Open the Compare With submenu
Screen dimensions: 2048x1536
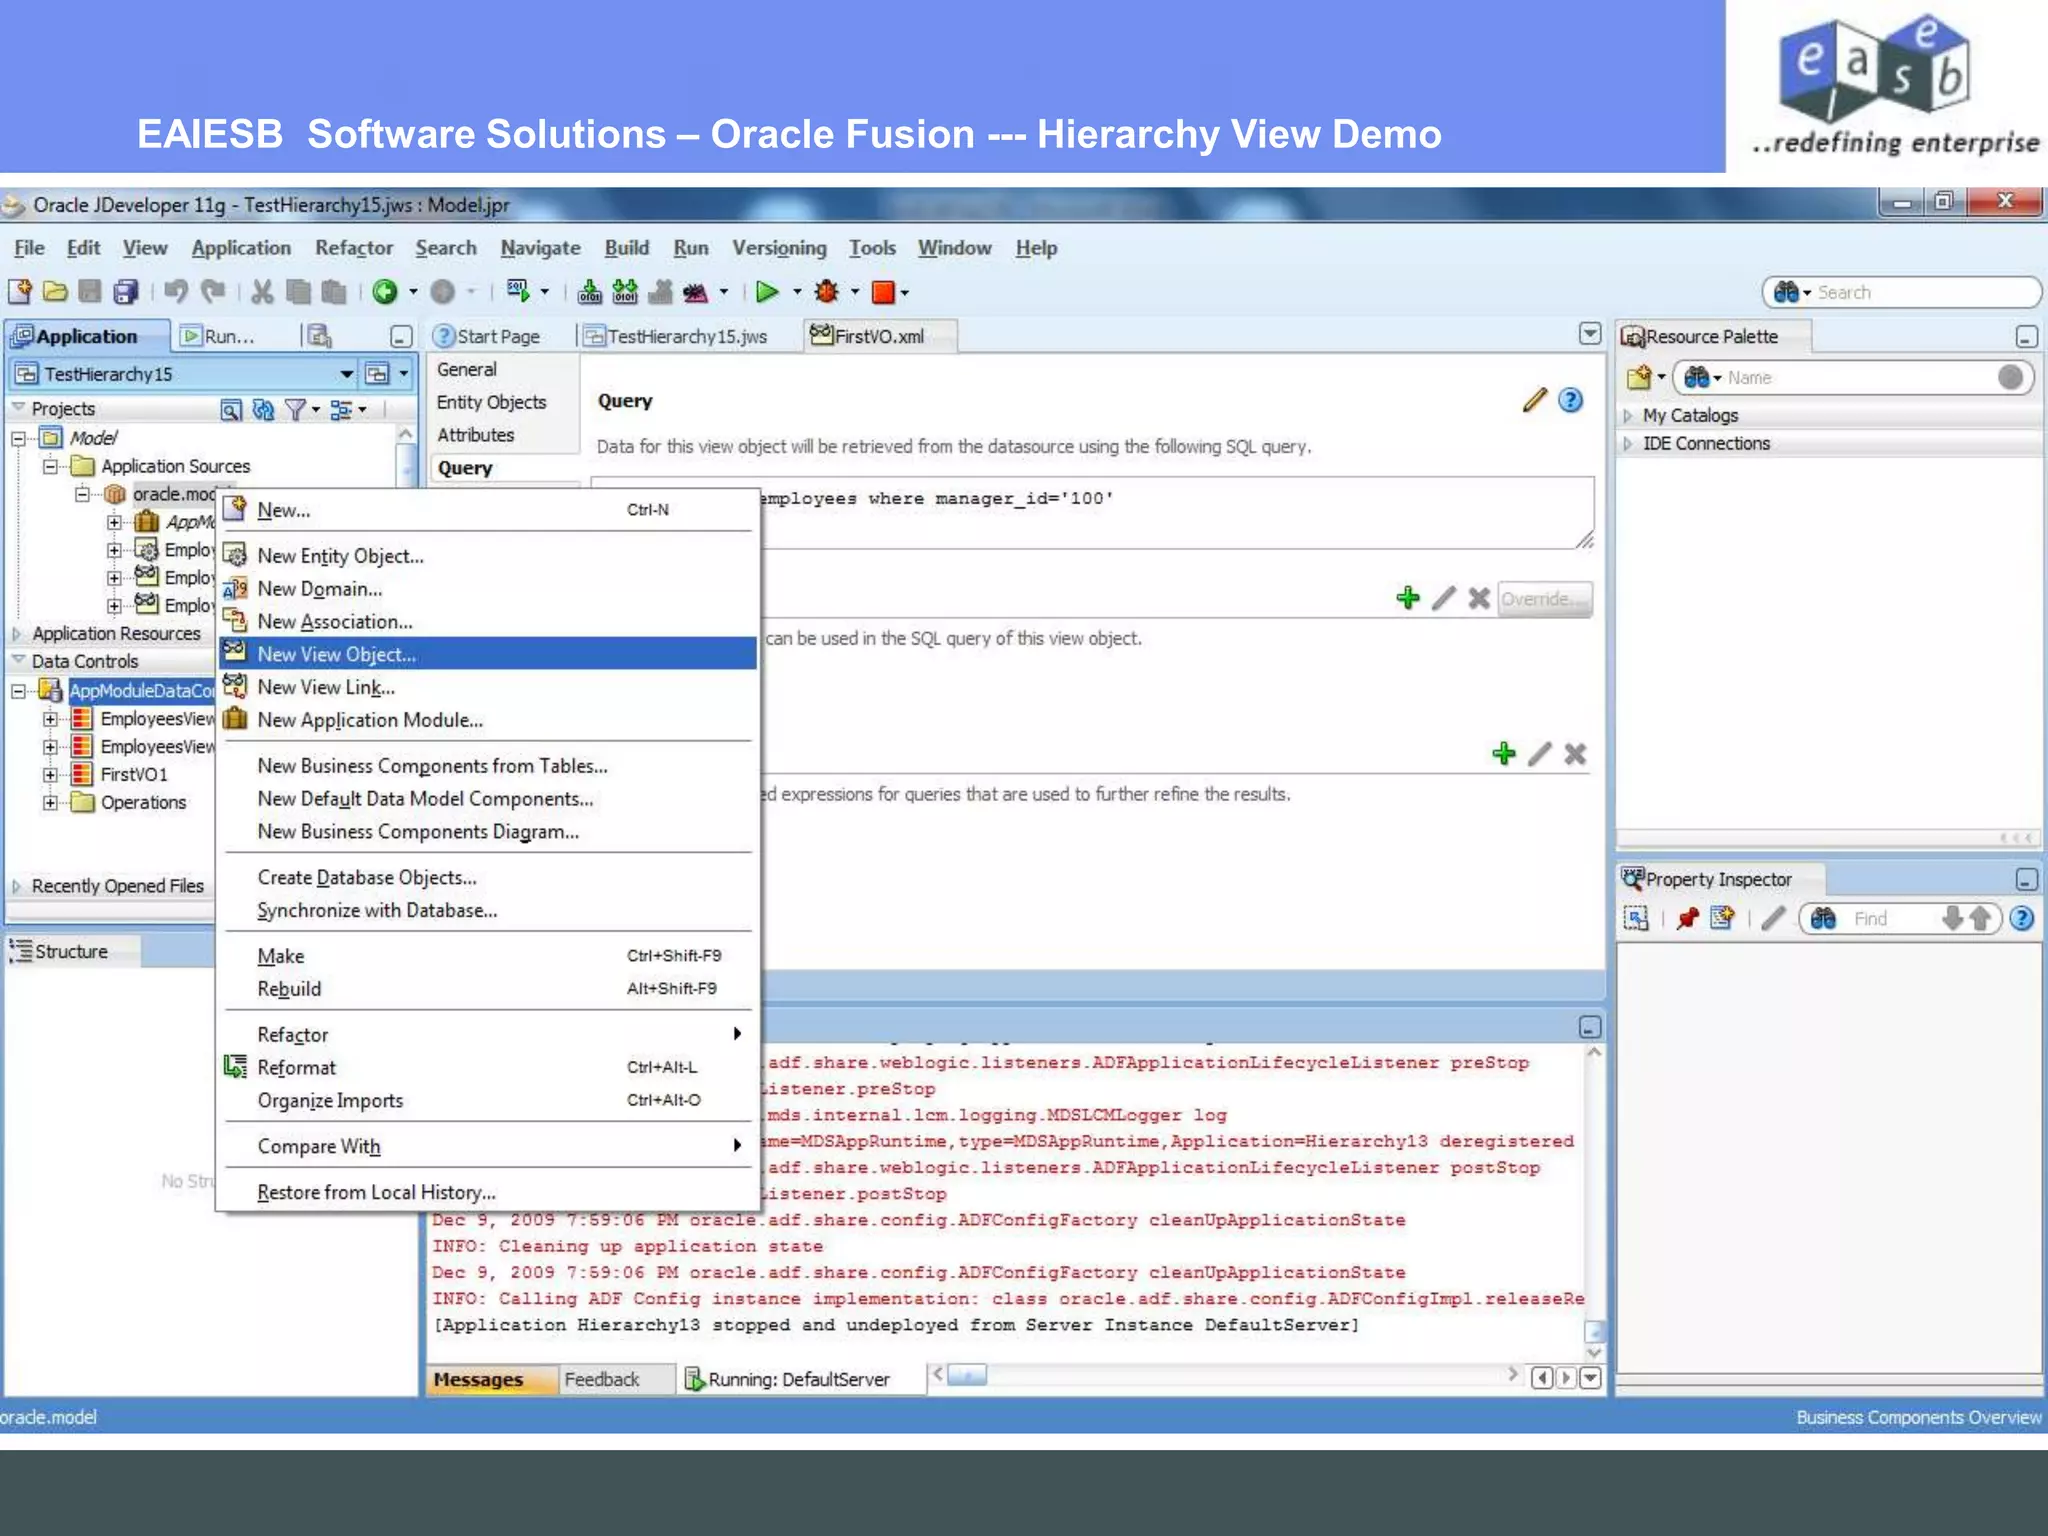[488, 1146]
